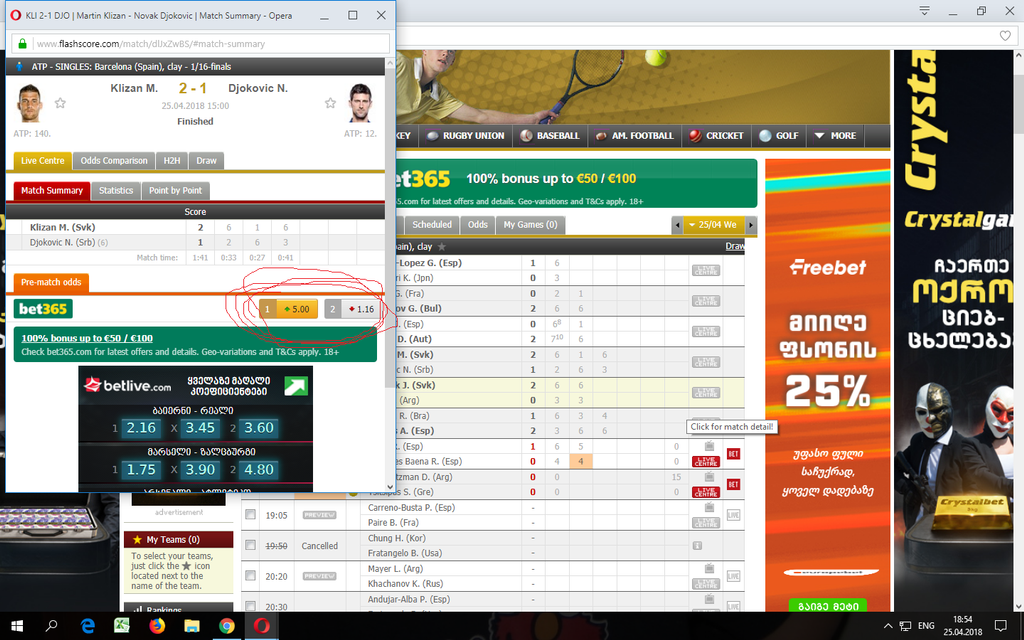Tick checkbox for cancelled 19:50 Chung match

click(x=250, y=545)
